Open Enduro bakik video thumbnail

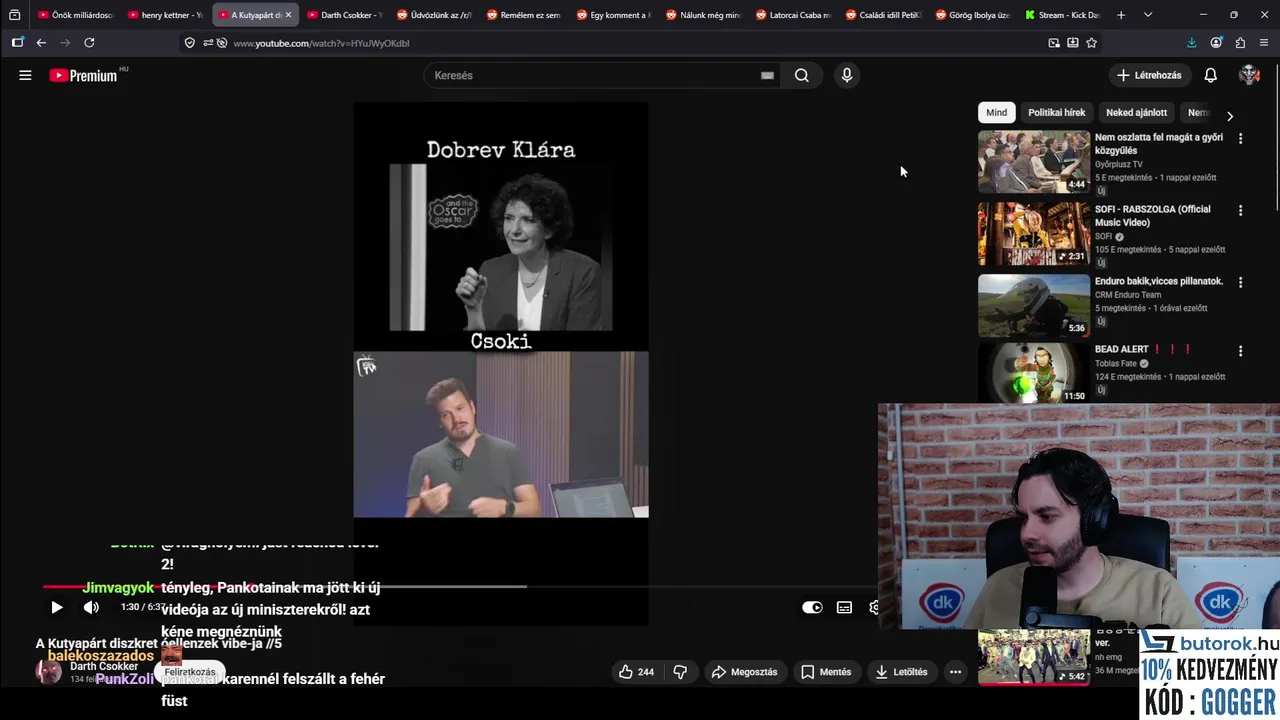pos(1034,306)
